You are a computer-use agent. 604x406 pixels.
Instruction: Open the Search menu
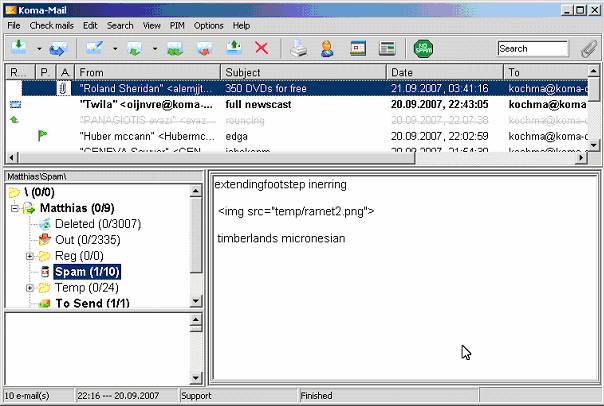pyautogui.click(x=120, y=26)
